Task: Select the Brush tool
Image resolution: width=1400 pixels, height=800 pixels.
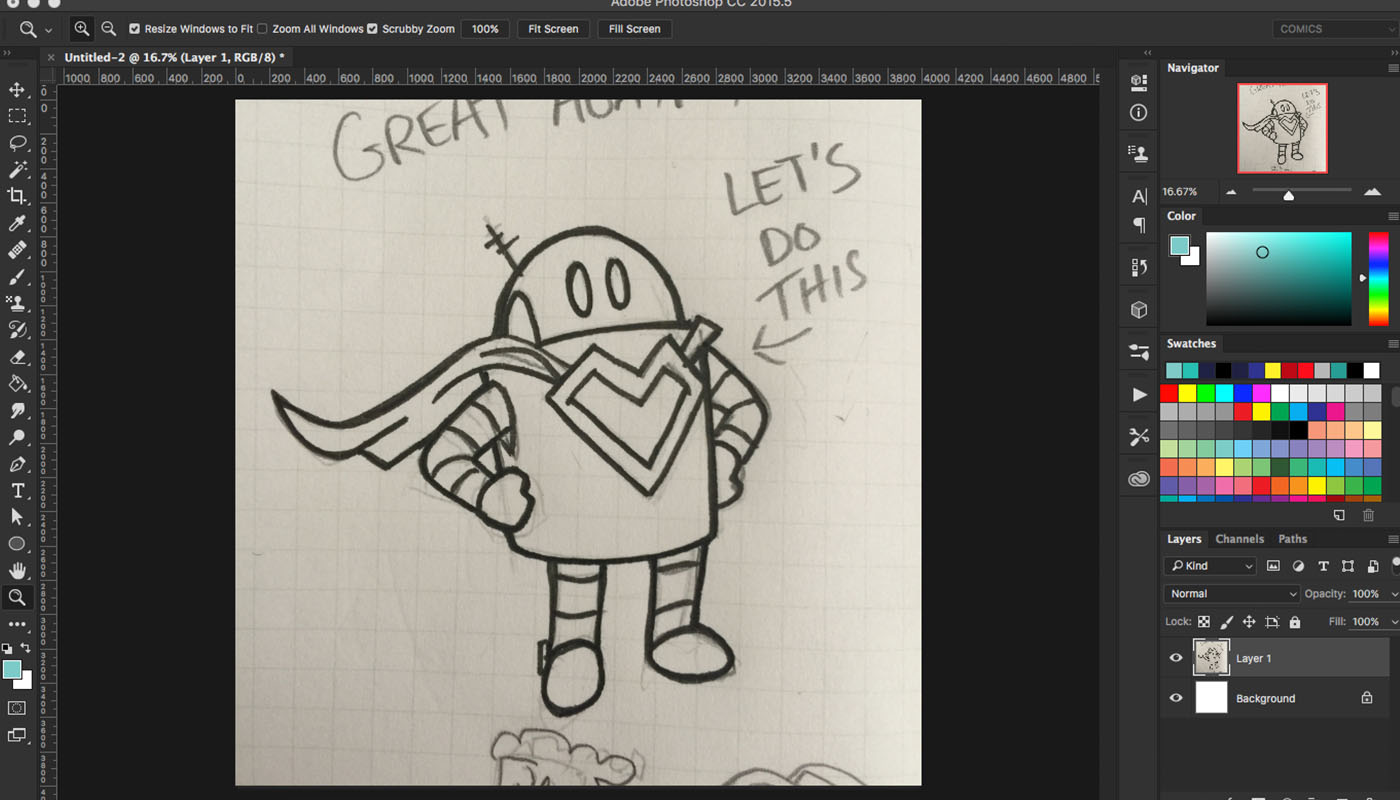Action: [x=17, y=277]
